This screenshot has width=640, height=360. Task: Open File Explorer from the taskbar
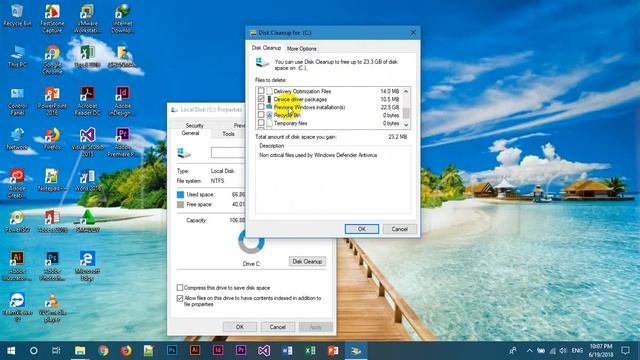pos(80,351)
